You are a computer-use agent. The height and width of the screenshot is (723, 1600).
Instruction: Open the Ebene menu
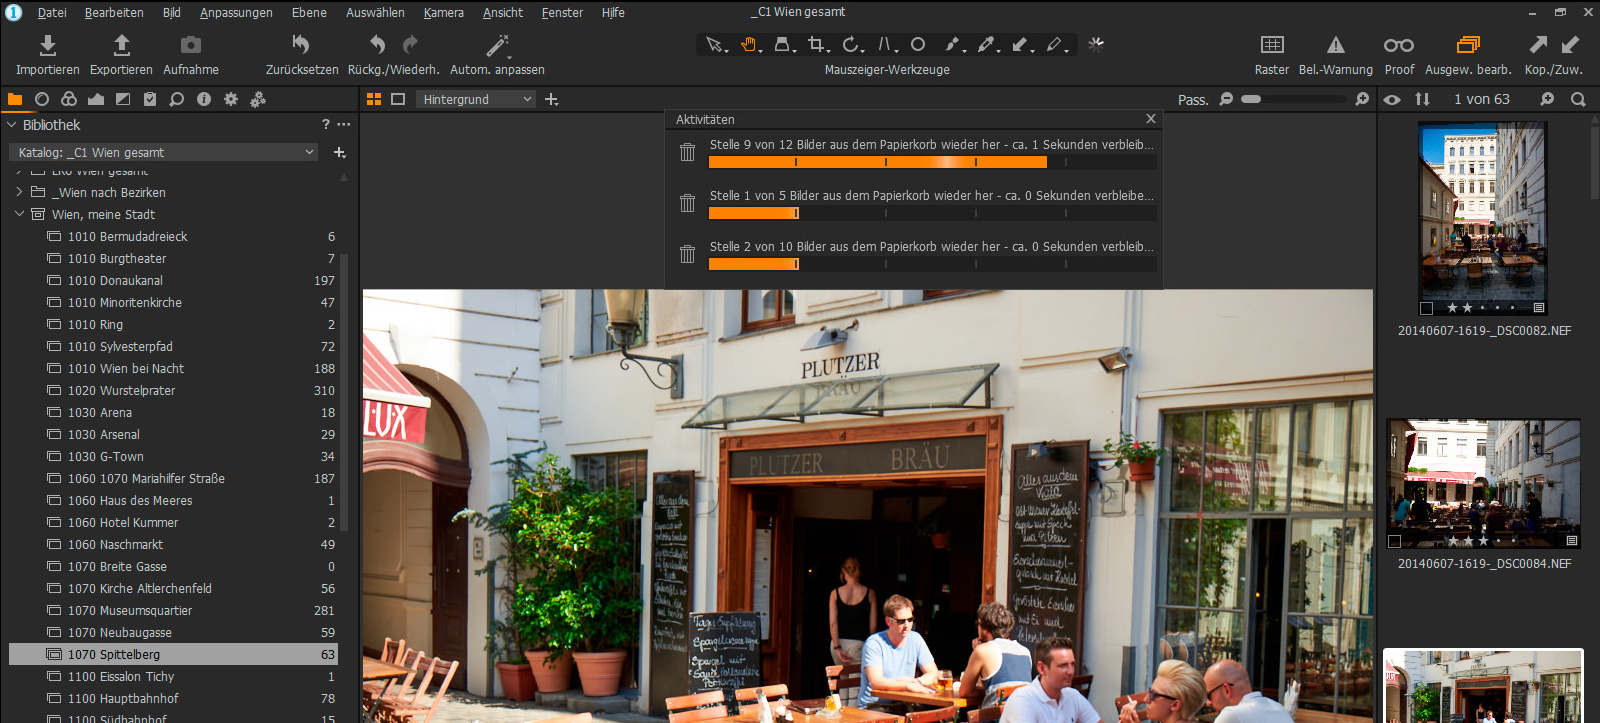(x=309, y=12)
